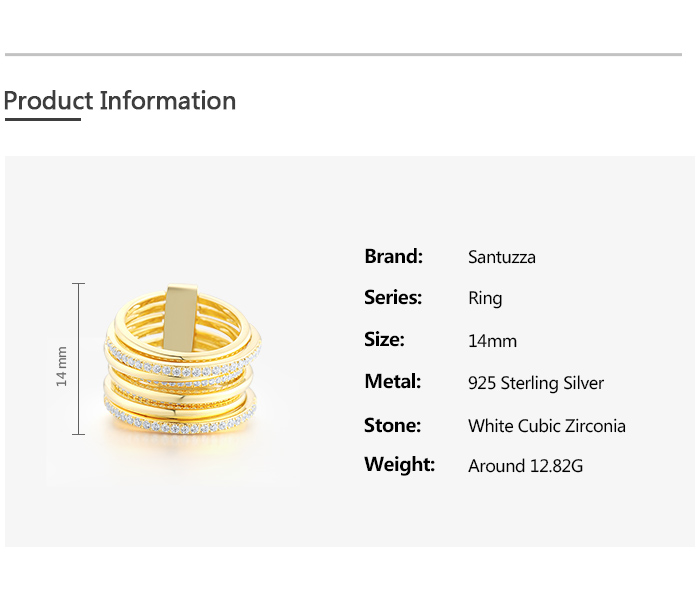The width and height of the screenshot is (700, 607).
Task: Select the "Size:" label
Action: coord(384,339)
